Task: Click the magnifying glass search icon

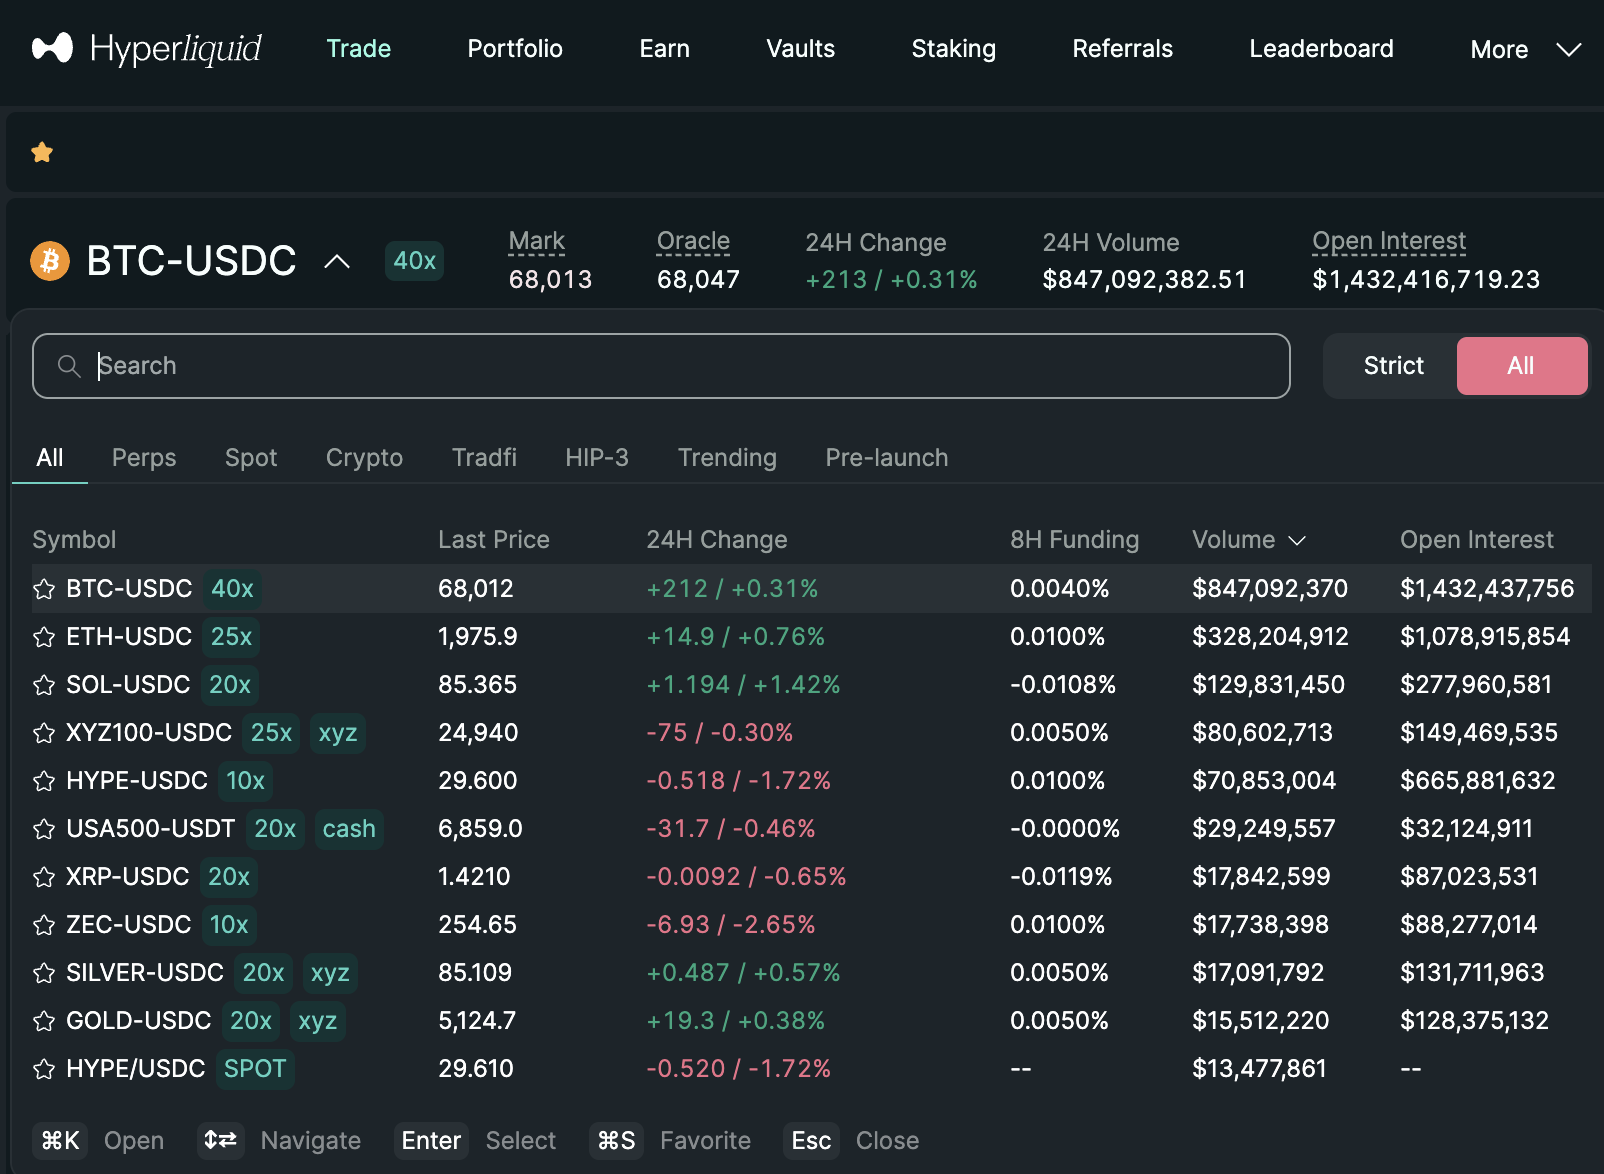Action: tap(68, 366)
